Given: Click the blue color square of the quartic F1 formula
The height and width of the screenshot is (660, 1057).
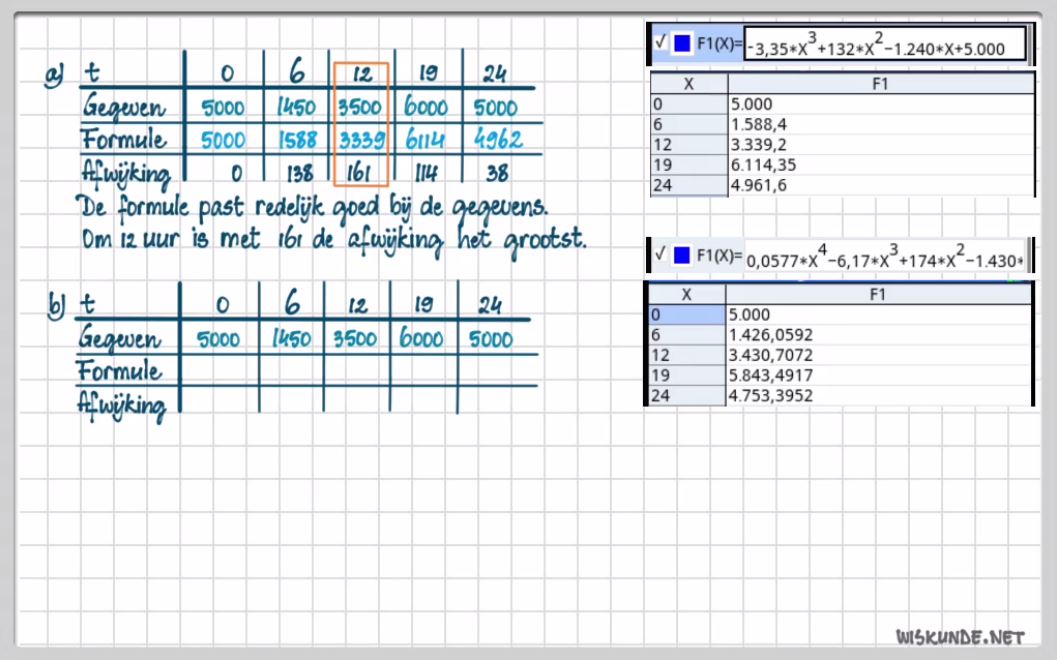Looking at the screenshot, I should [x=683, y=256].
